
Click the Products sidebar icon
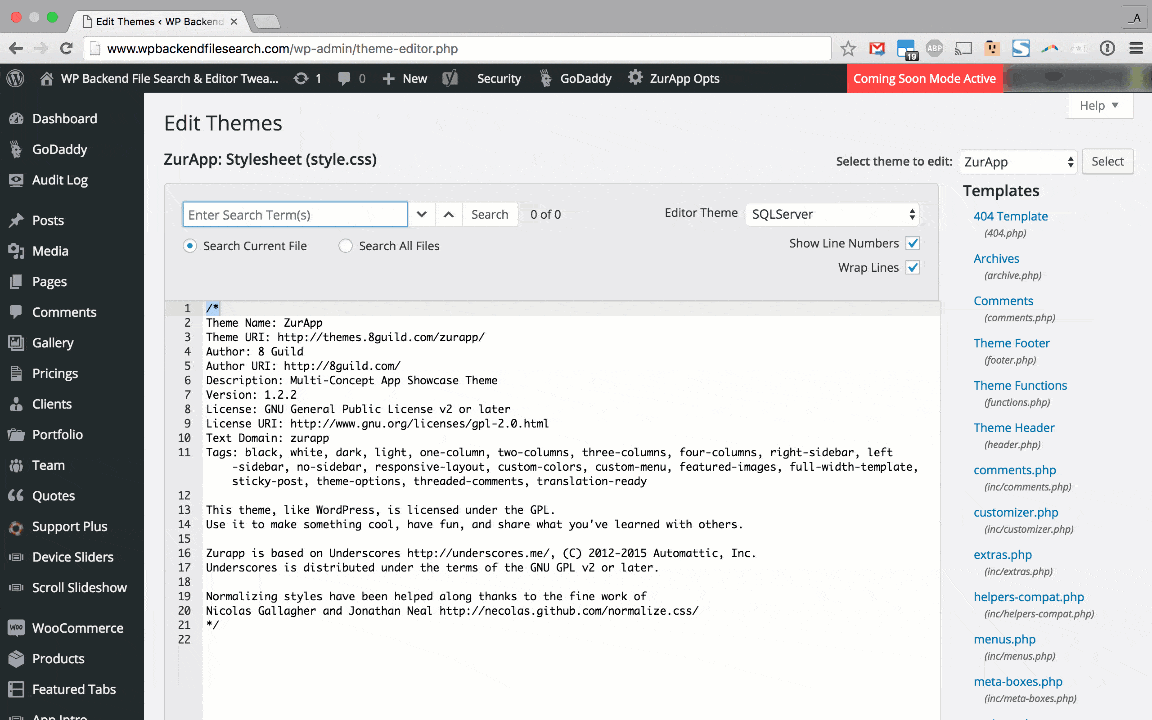tap(16, 658)
